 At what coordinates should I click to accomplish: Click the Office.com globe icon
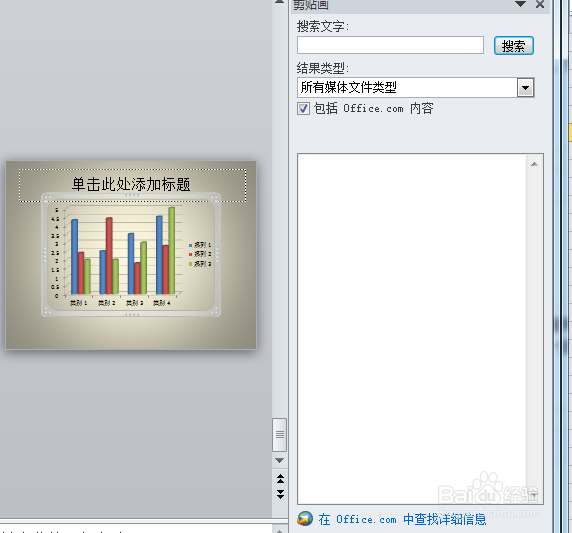pos(305,518)
